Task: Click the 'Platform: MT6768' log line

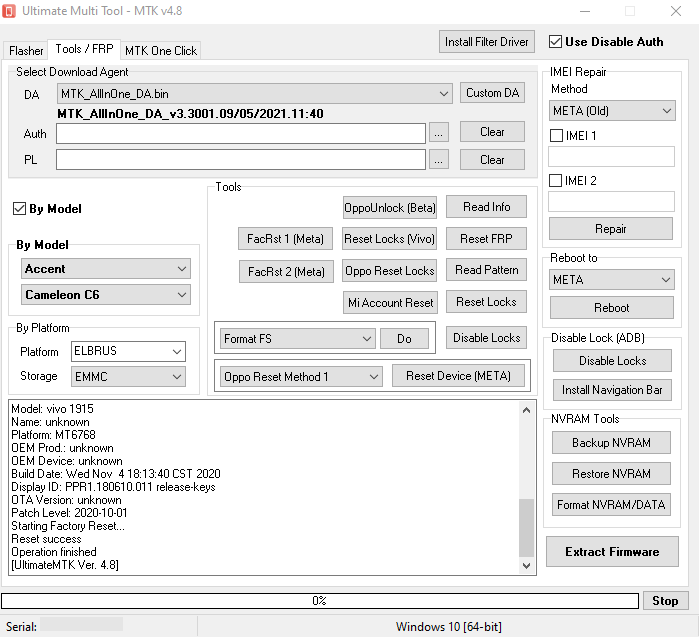Action: point(53,435)
